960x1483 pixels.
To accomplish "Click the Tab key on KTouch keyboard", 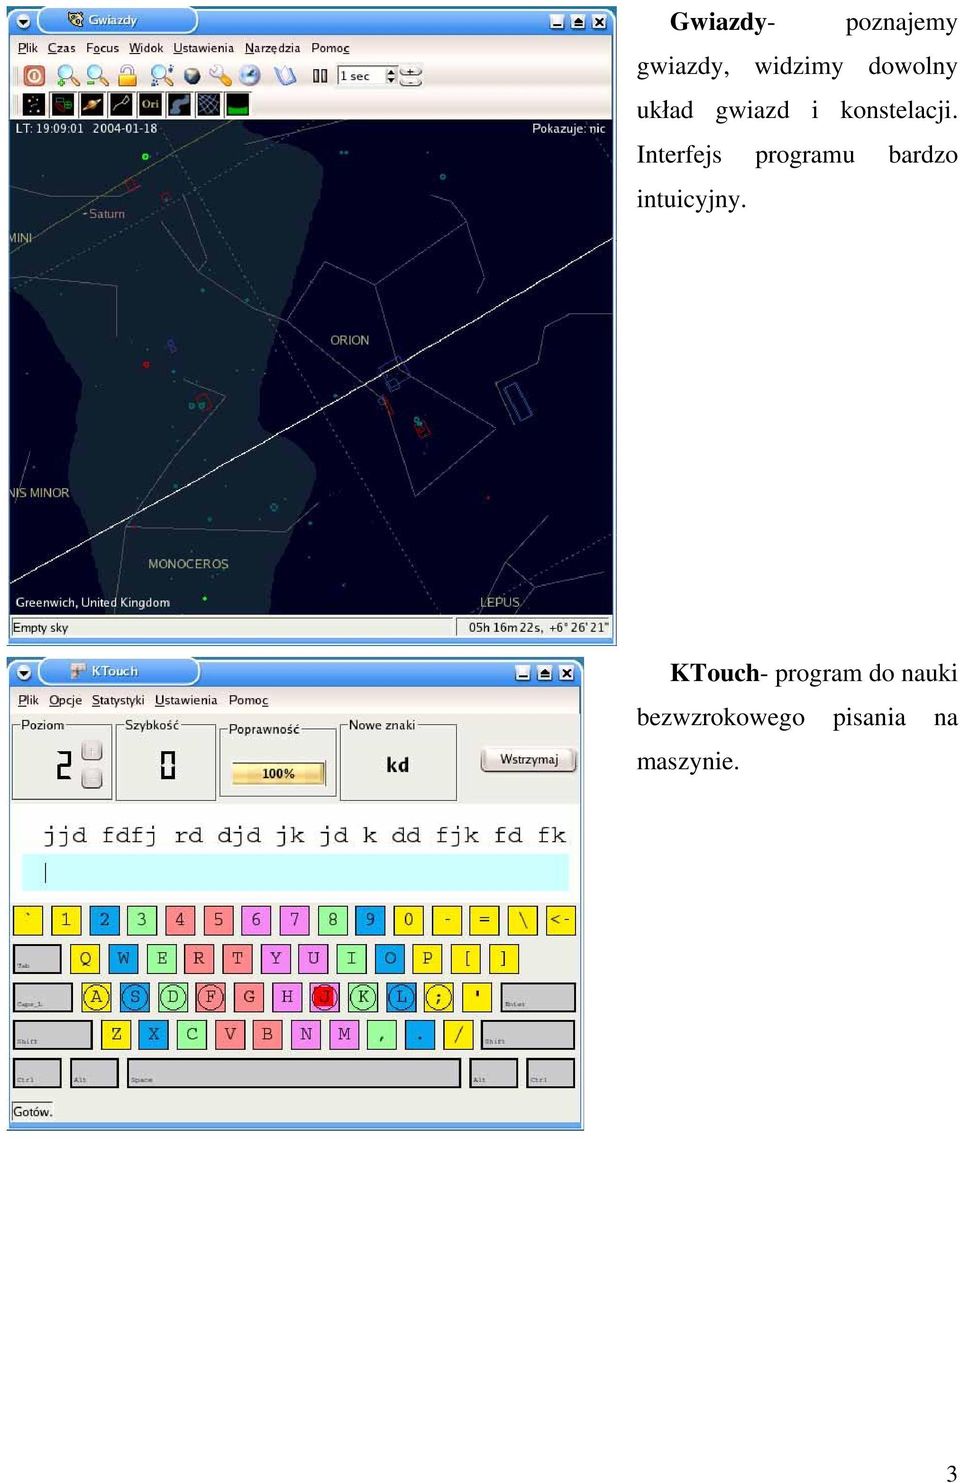I will click(38, 958).
